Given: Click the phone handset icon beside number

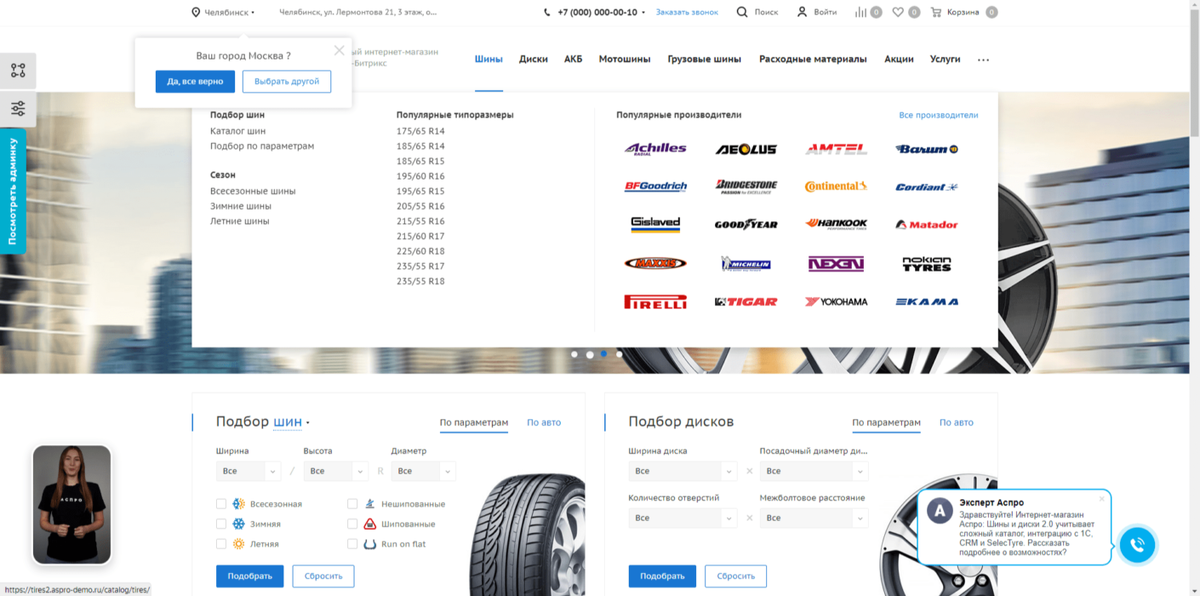Looking at the screenshot, I should [x=547, y=13].
